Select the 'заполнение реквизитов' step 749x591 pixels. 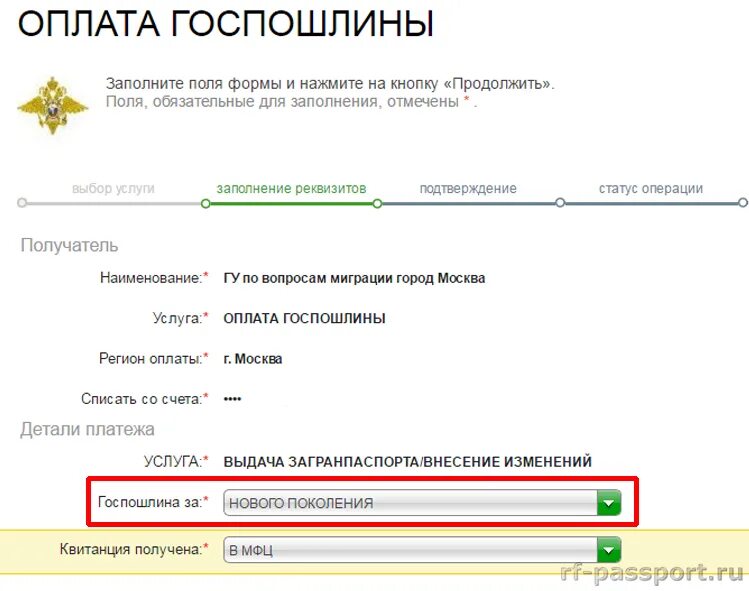coord(291,188)
